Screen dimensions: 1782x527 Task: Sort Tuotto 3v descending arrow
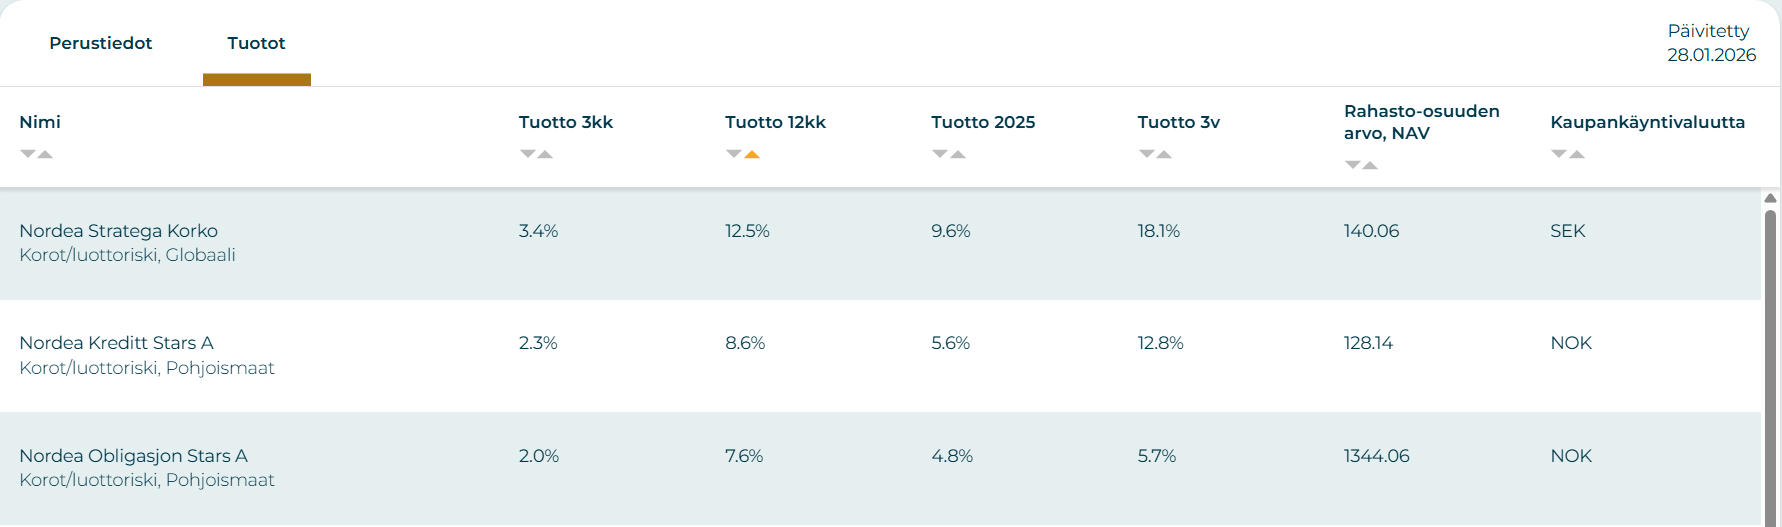tap(1147, 154)
